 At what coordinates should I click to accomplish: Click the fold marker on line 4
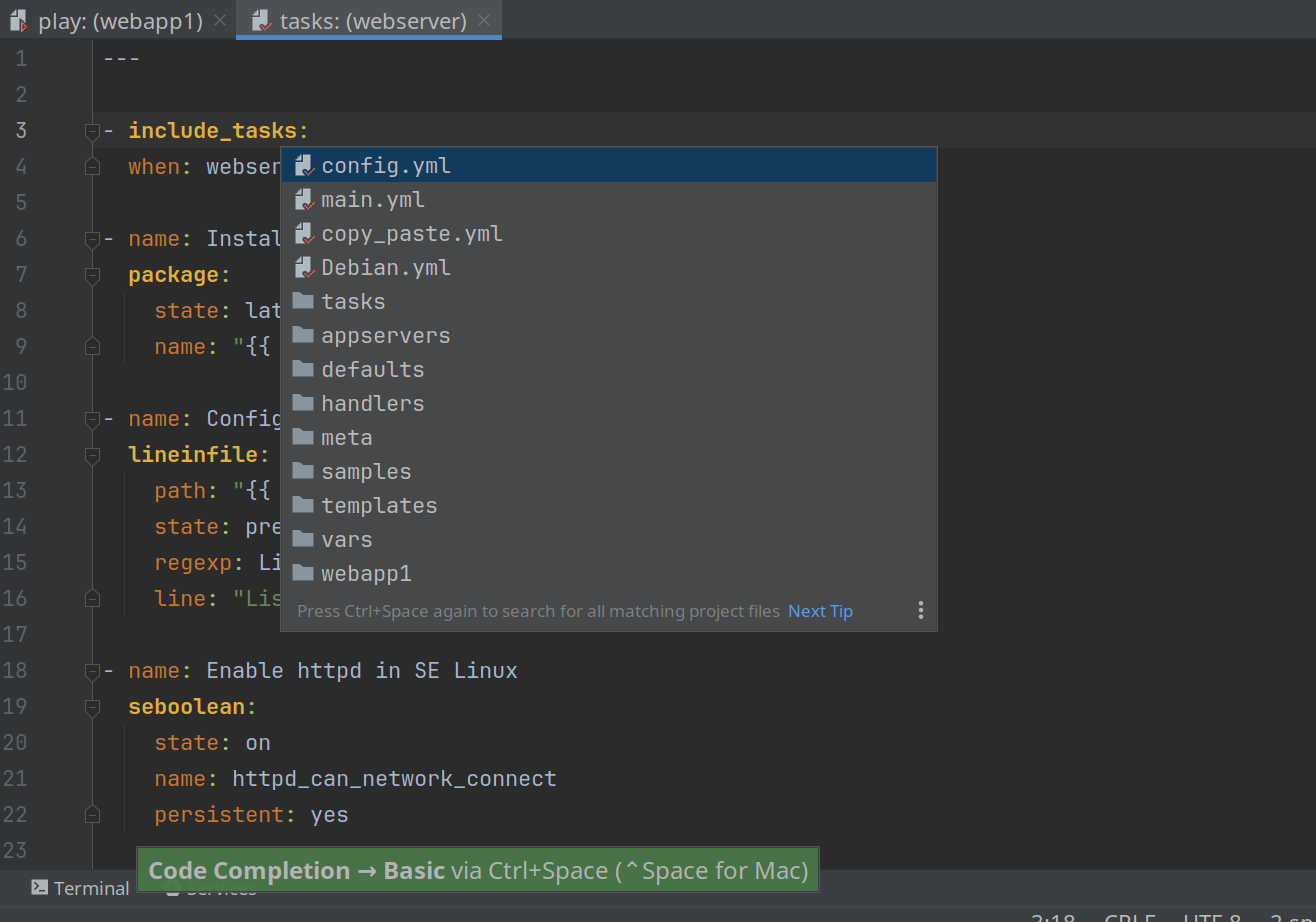click(92, 167)
